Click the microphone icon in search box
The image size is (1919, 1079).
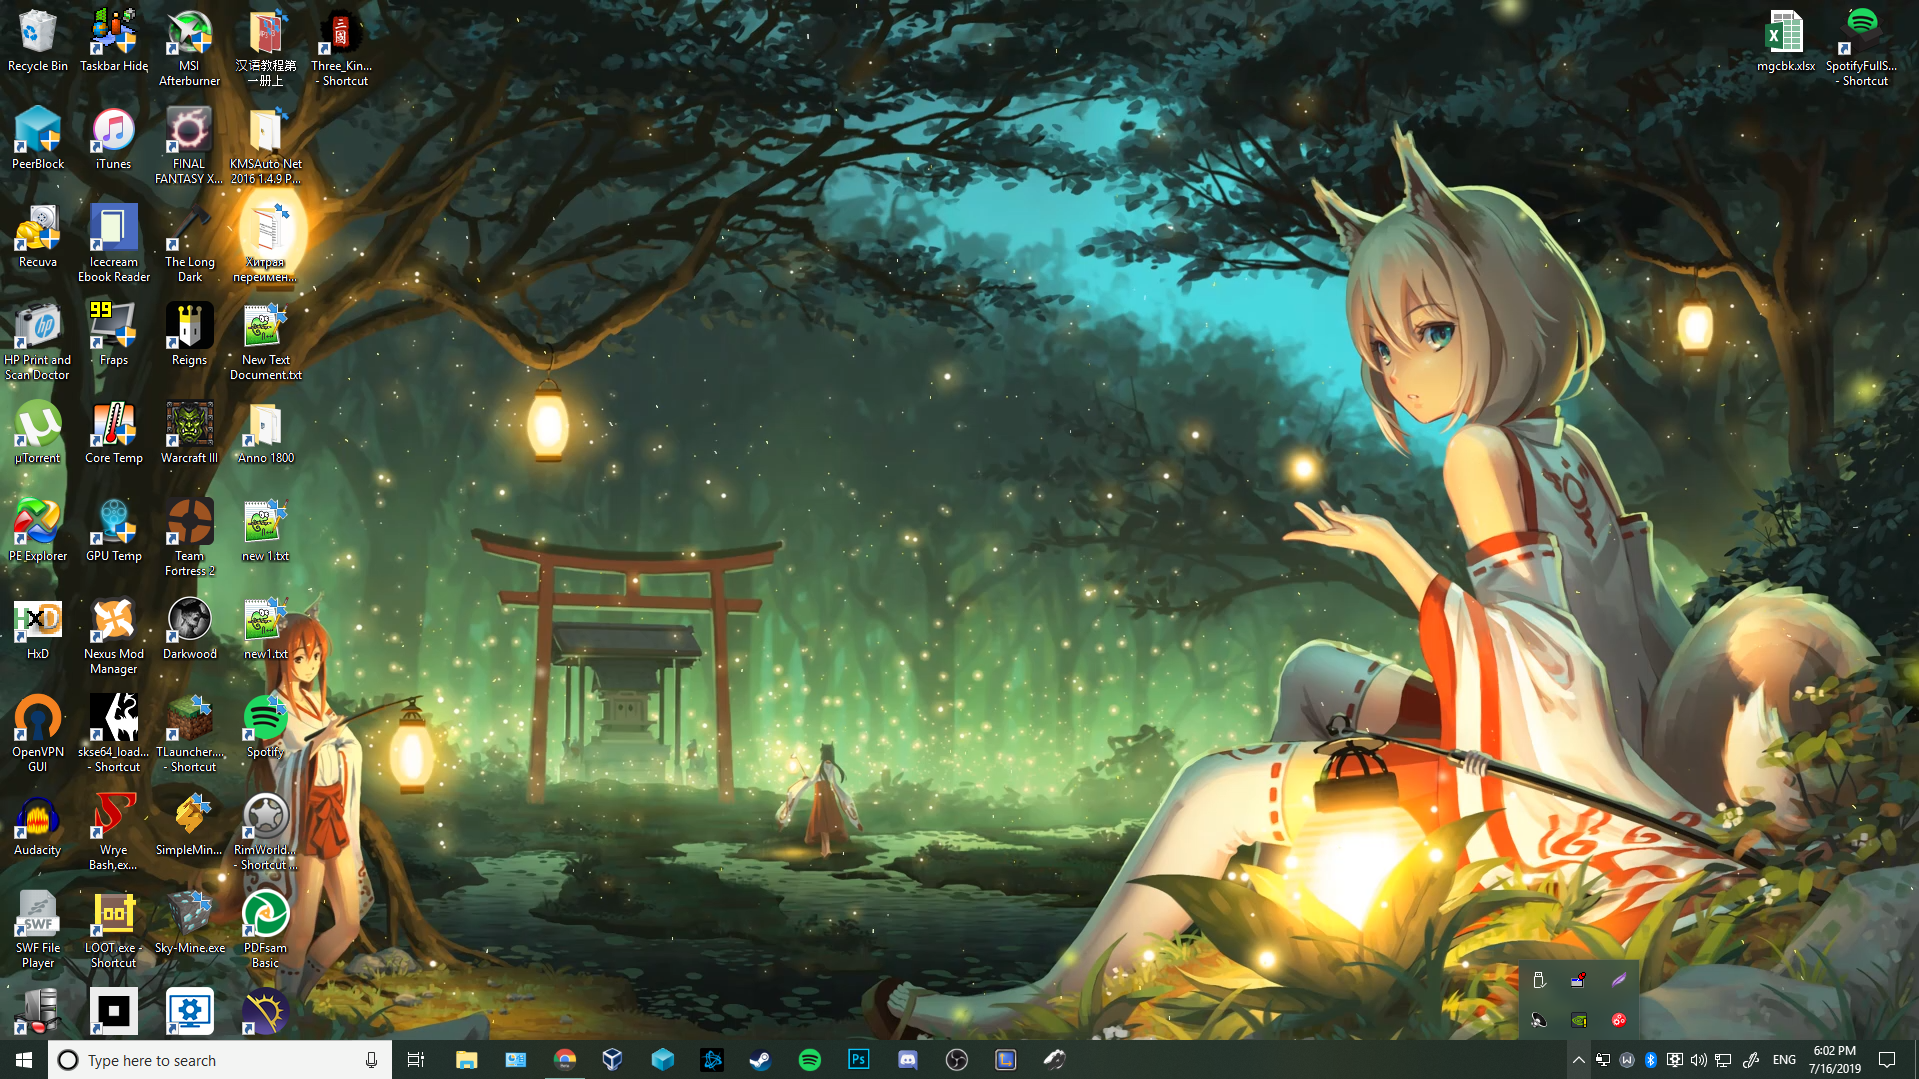(x=371, y=1060)
